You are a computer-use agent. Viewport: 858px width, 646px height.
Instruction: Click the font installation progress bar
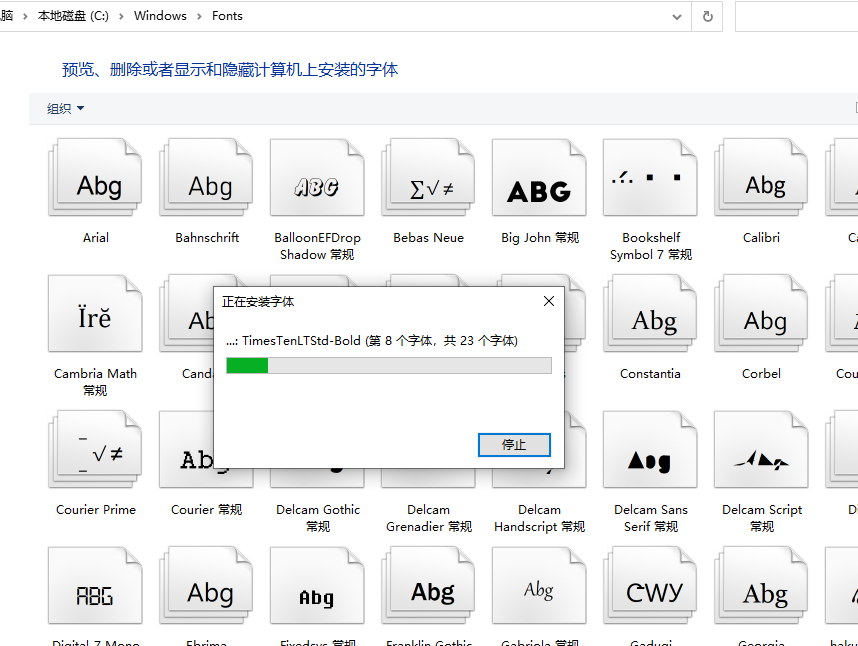click(x=389, y=366)
